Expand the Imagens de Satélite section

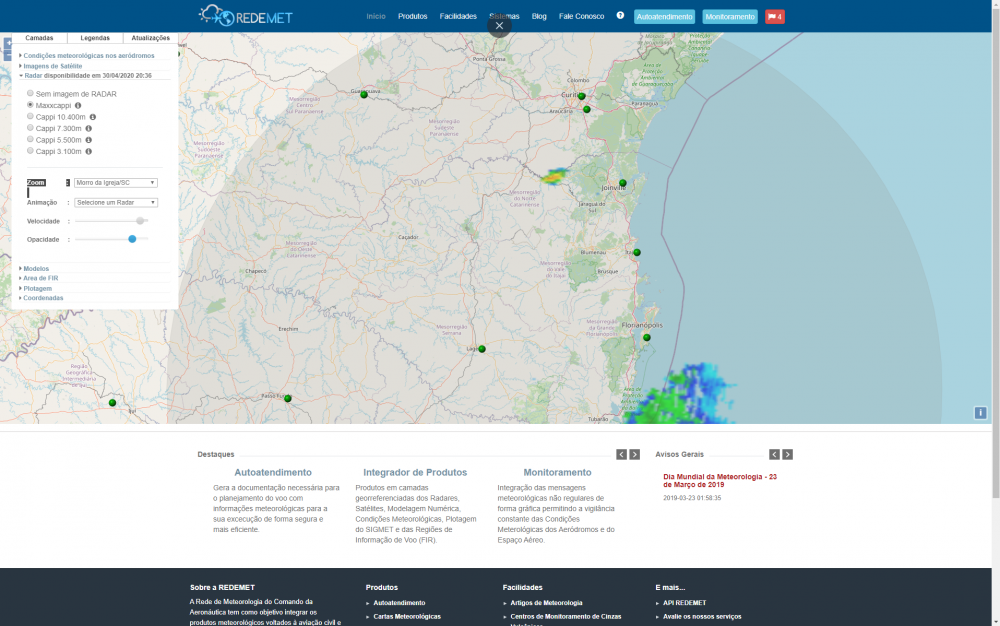[x=52, y=66]
